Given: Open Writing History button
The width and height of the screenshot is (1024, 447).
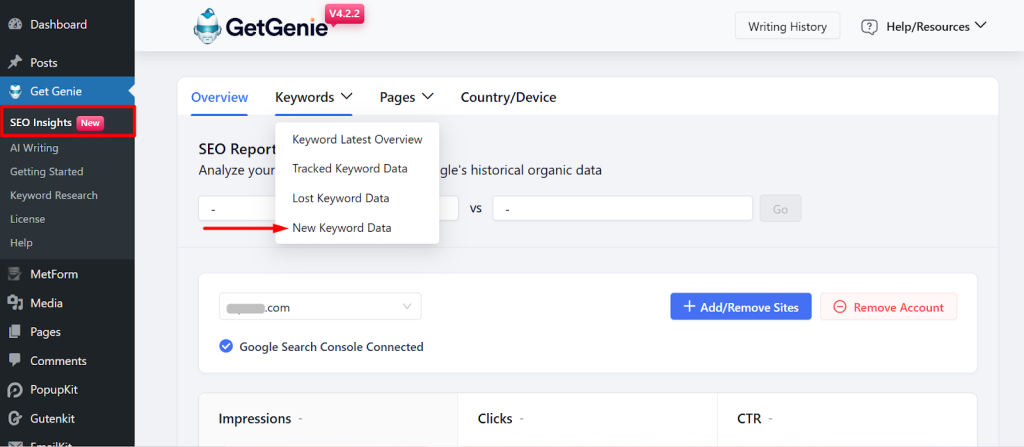Looking at the screenshot, I should click(788, 27).
